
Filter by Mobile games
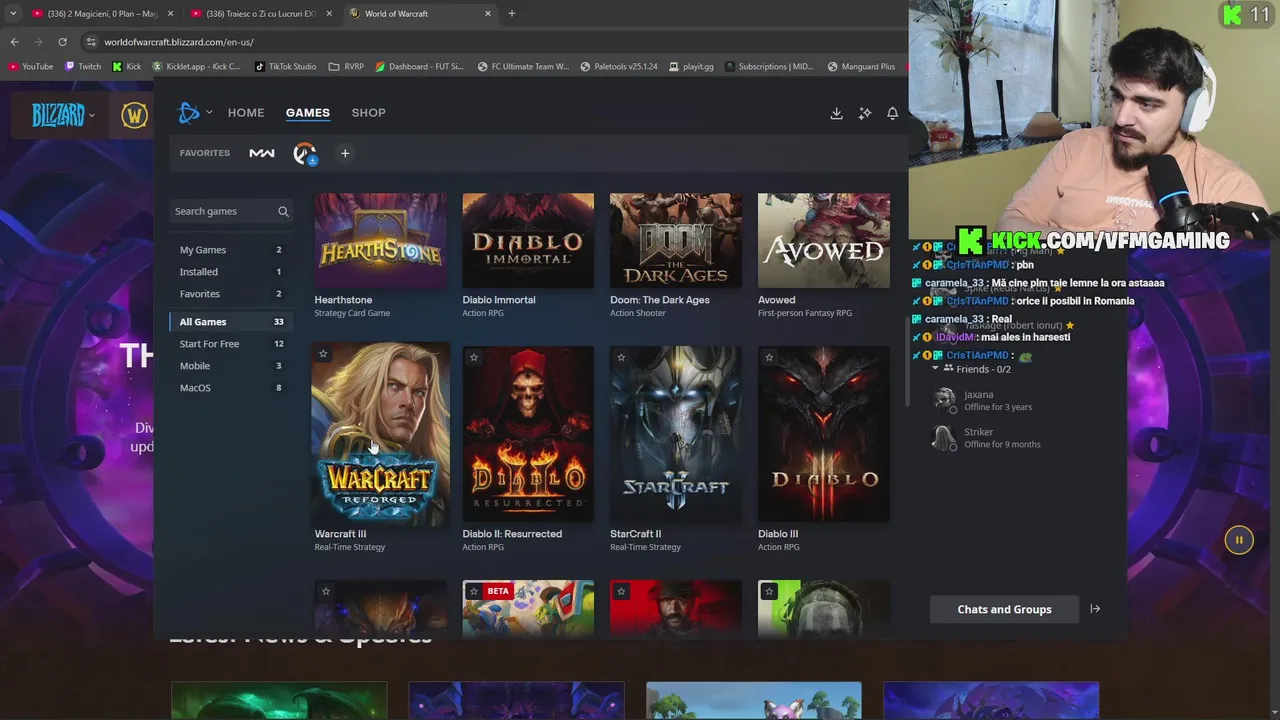coord(231,366)
